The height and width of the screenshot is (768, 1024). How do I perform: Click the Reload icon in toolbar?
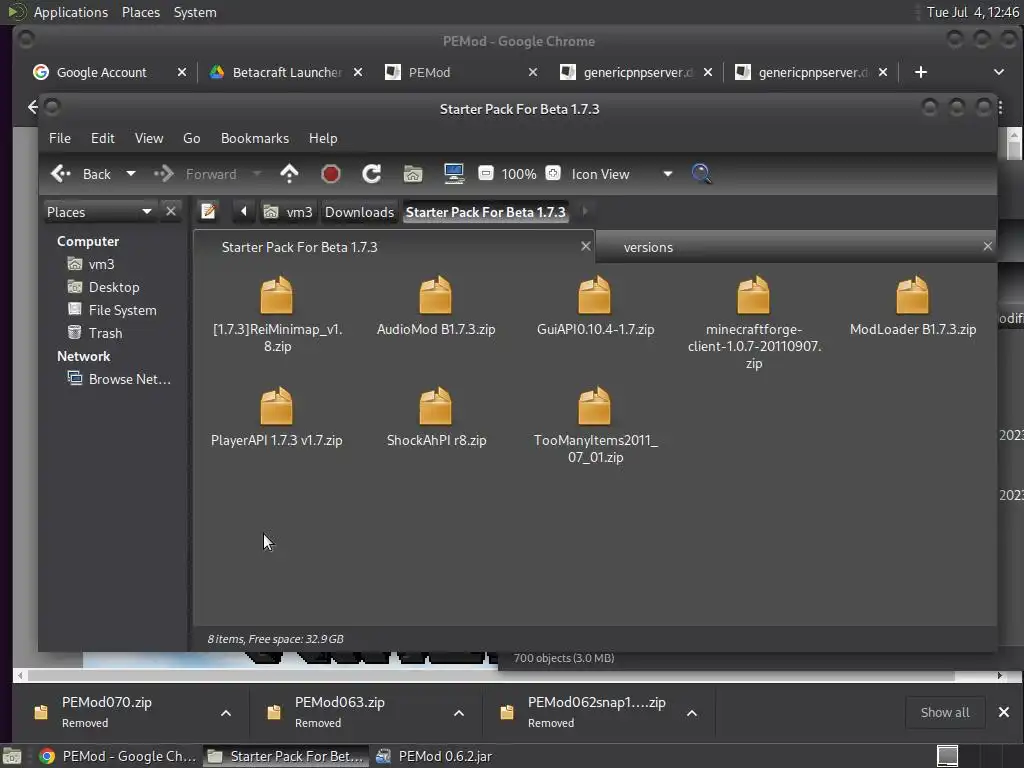click(372, 174)
